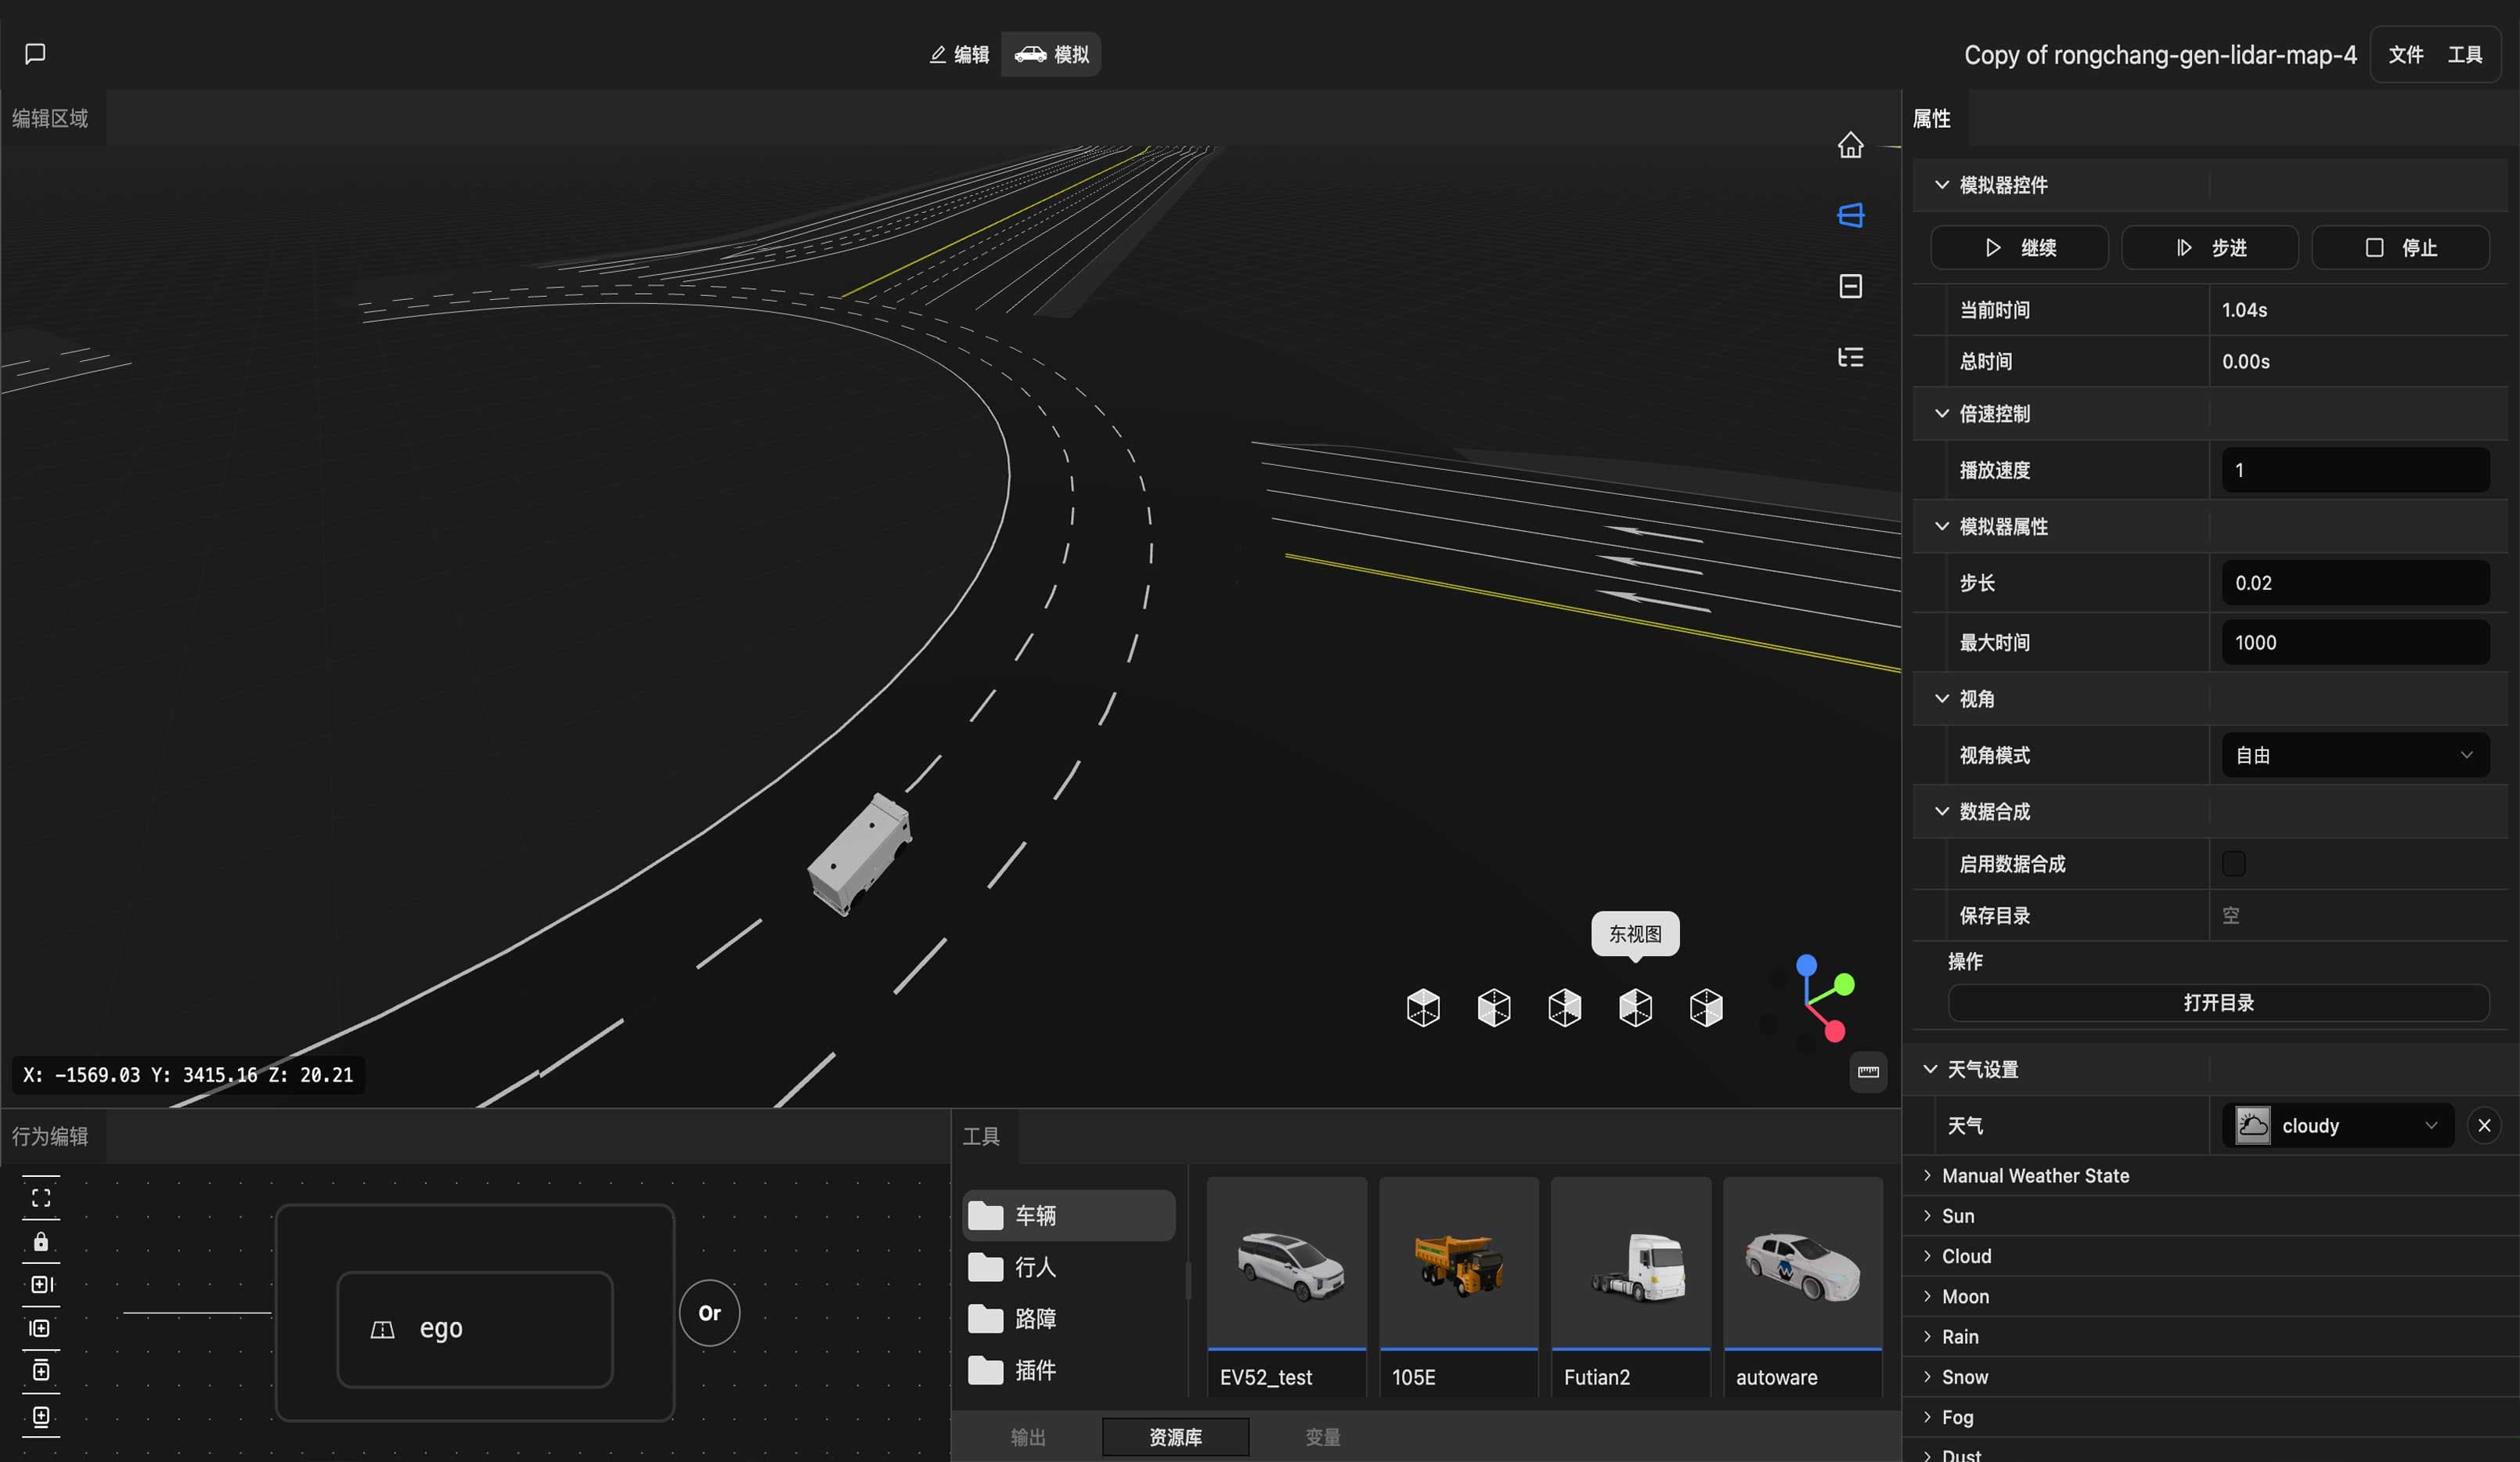Collapse the 模拟器控件 section
Image resolution: width=2520 pixels, height=1462 pixels.
(1941, 185)
